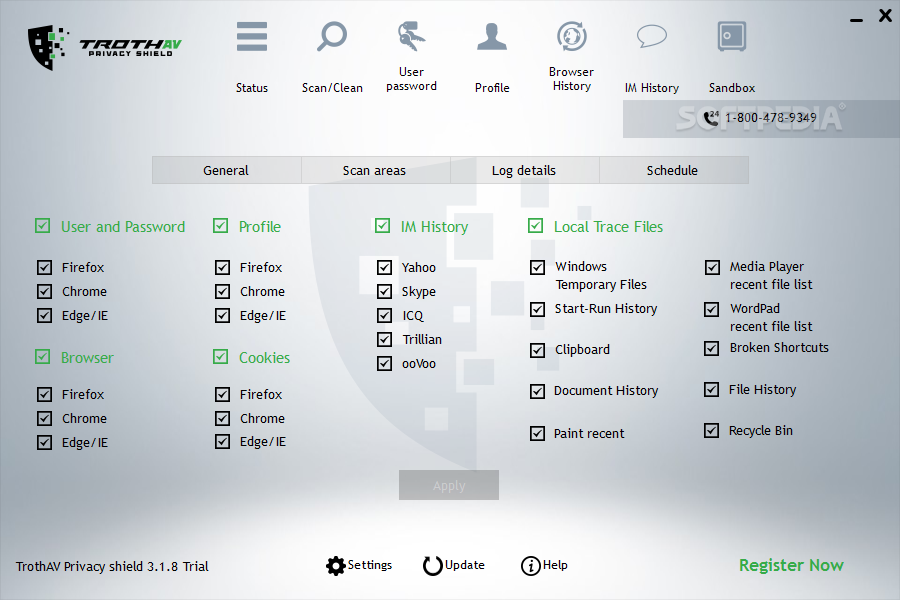
Task: Toggle the Cookies group checkbox
Action: [x=220, y=357]
